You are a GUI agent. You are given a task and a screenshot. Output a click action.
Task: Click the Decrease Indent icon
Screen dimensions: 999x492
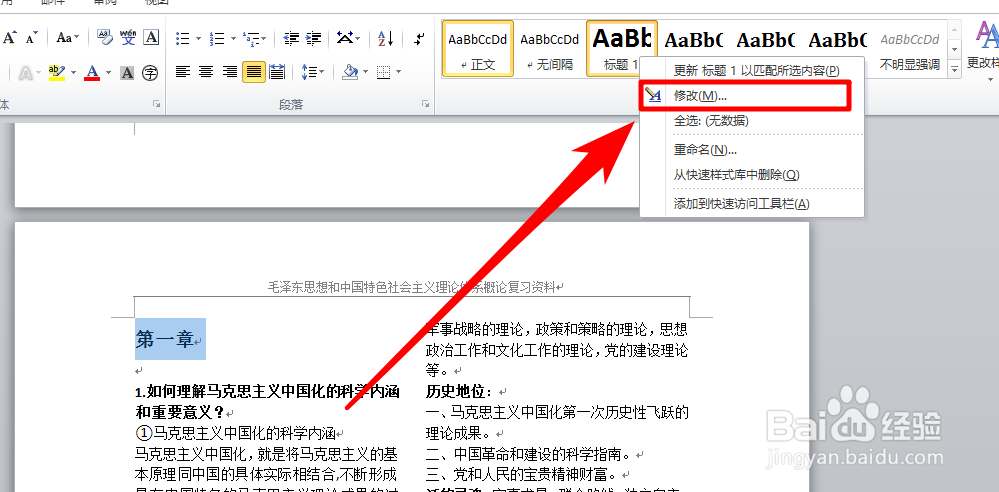292,39
